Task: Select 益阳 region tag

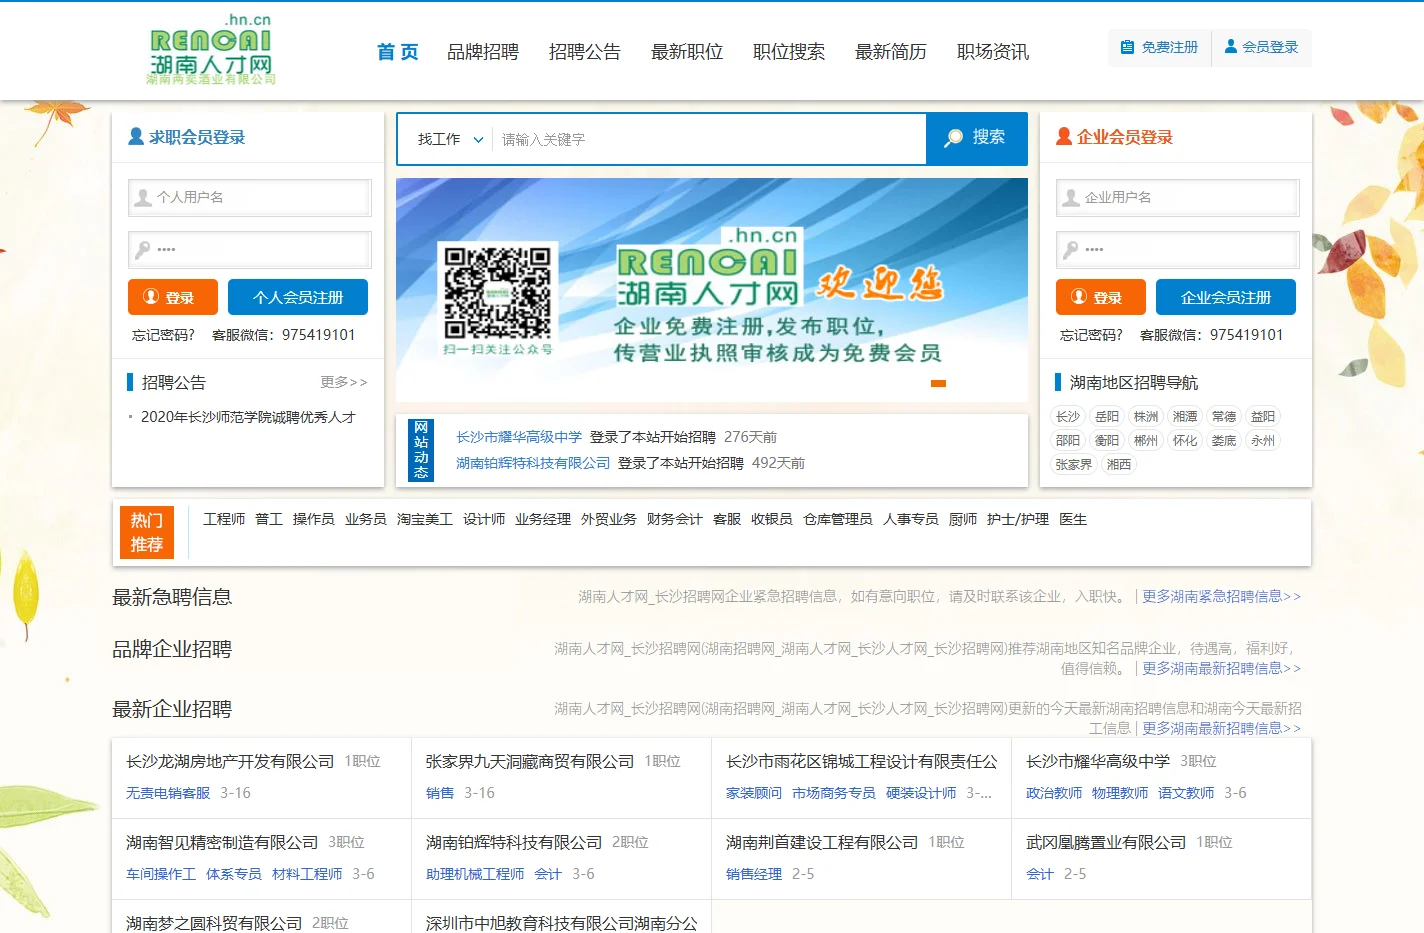Action: click(1263, 416)
